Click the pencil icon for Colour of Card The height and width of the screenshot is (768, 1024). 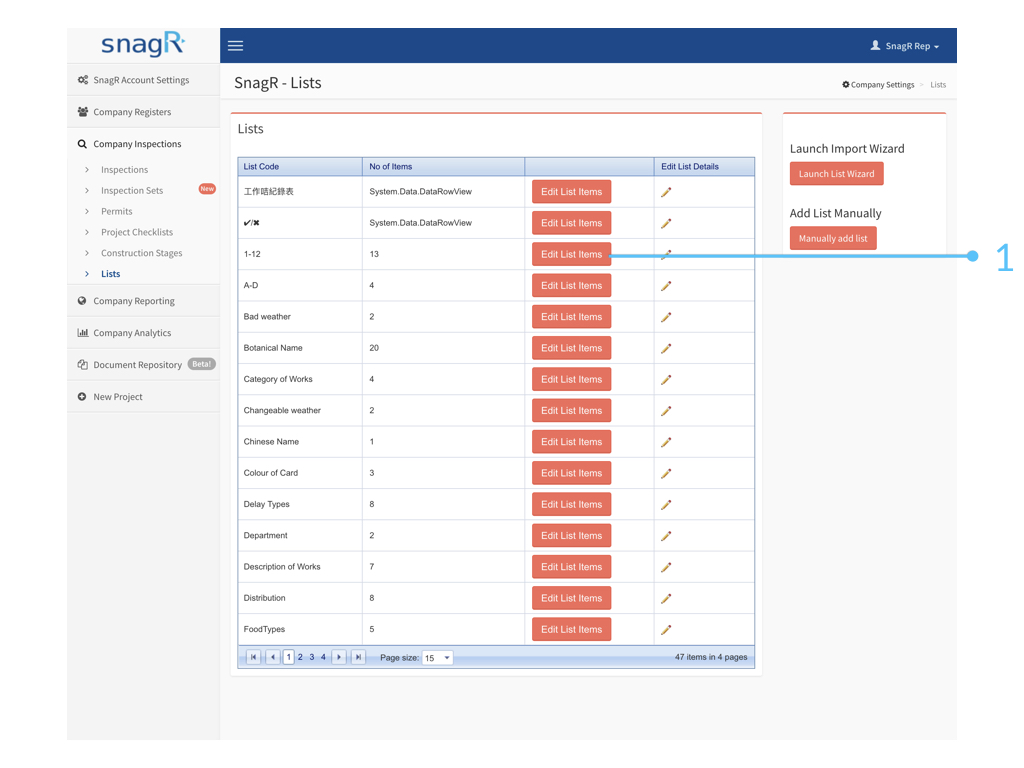tap(666, 473)
